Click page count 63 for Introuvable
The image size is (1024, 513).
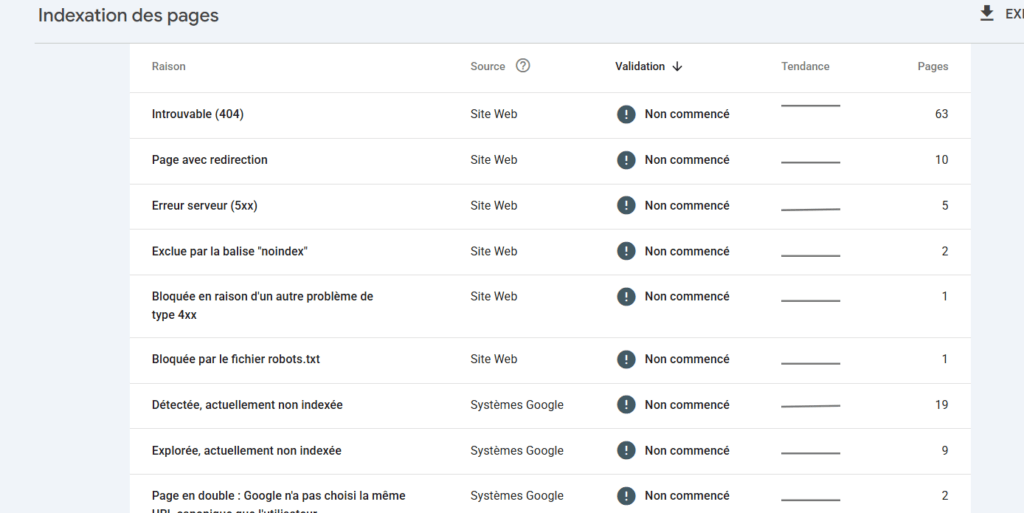[941, 114]
